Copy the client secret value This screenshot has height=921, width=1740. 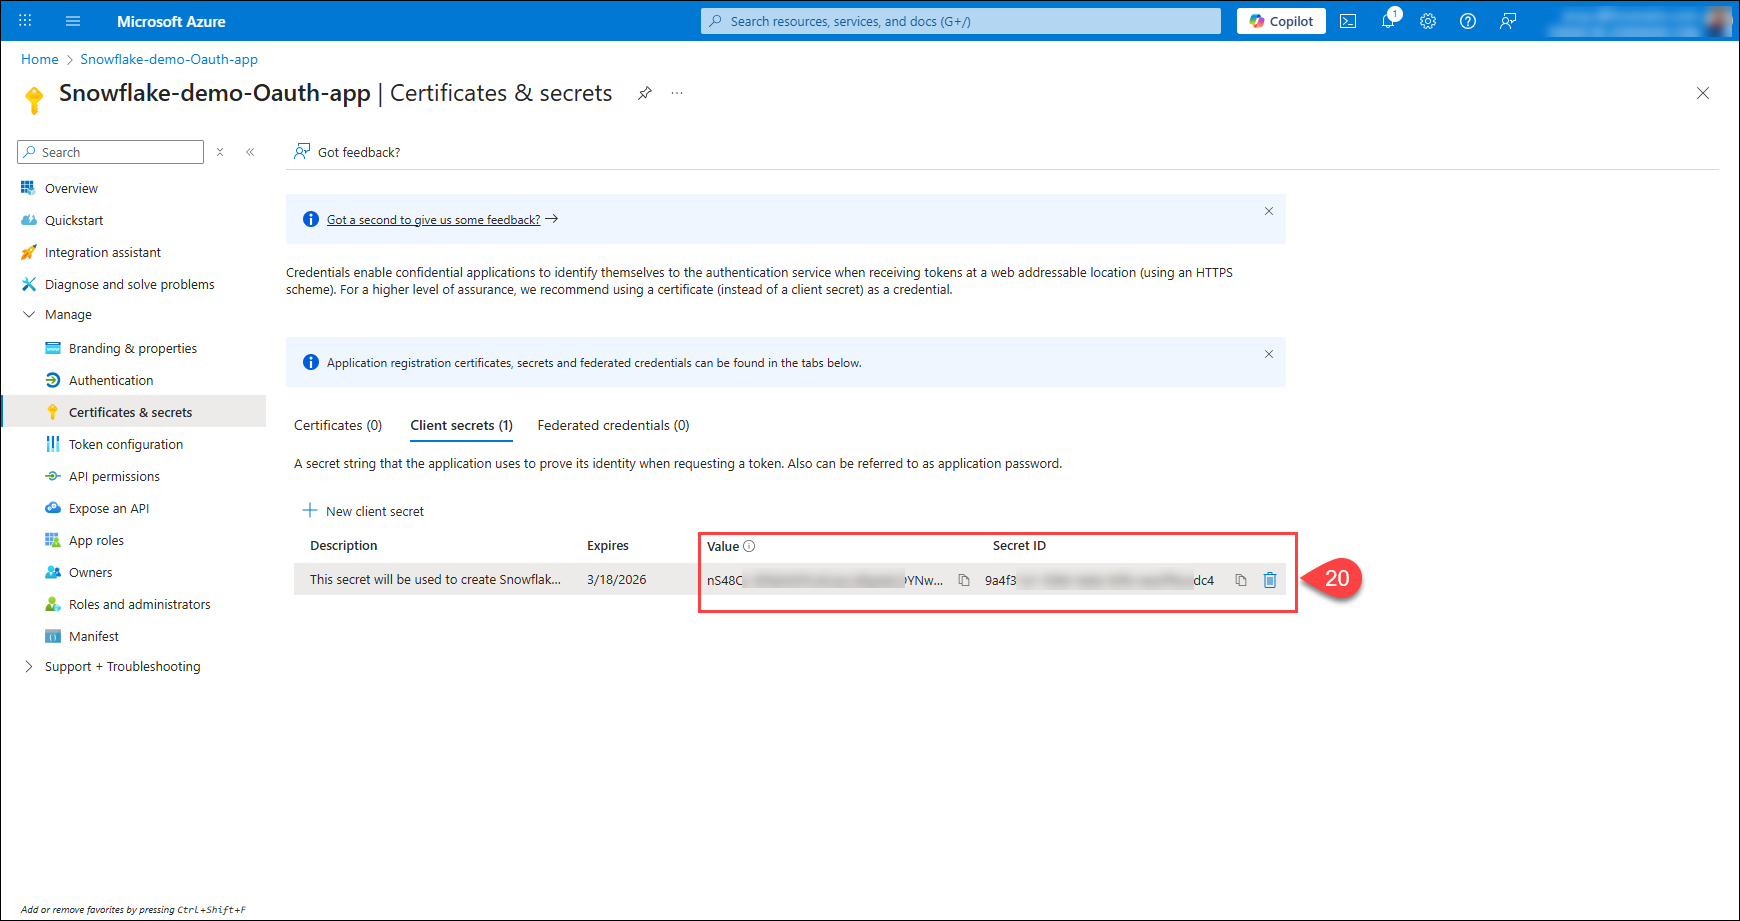coord(964,580)
